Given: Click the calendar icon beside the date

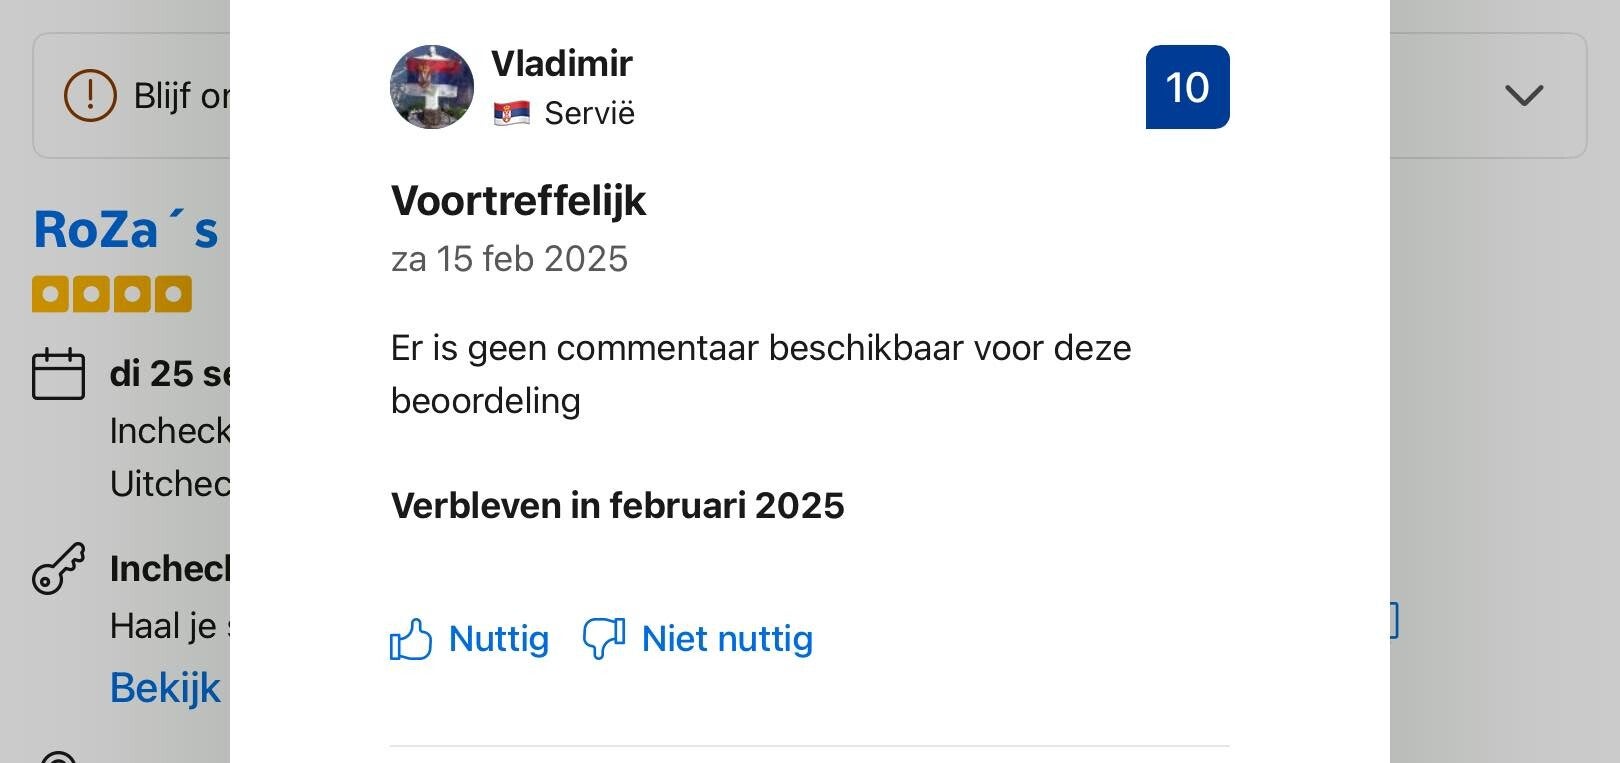Looking at the screenshot, I should (58, 375).
